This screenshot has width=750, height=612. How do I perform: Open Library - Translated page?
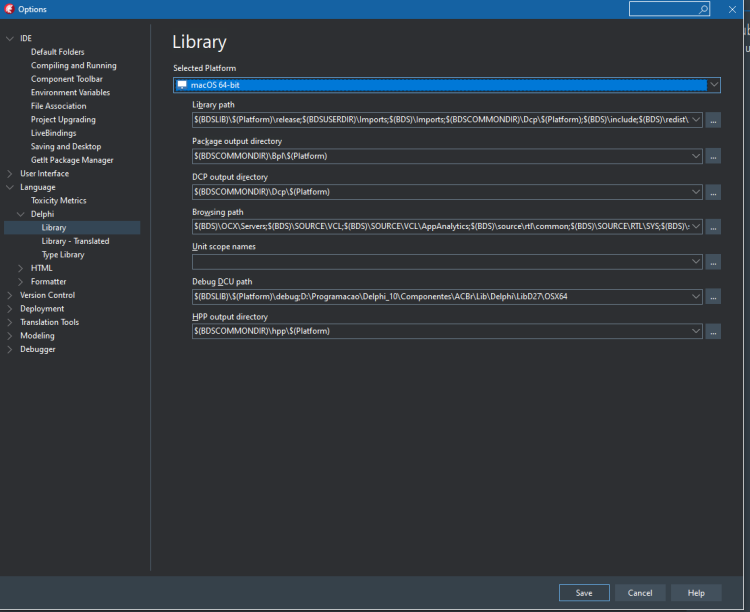click(75, 241)
